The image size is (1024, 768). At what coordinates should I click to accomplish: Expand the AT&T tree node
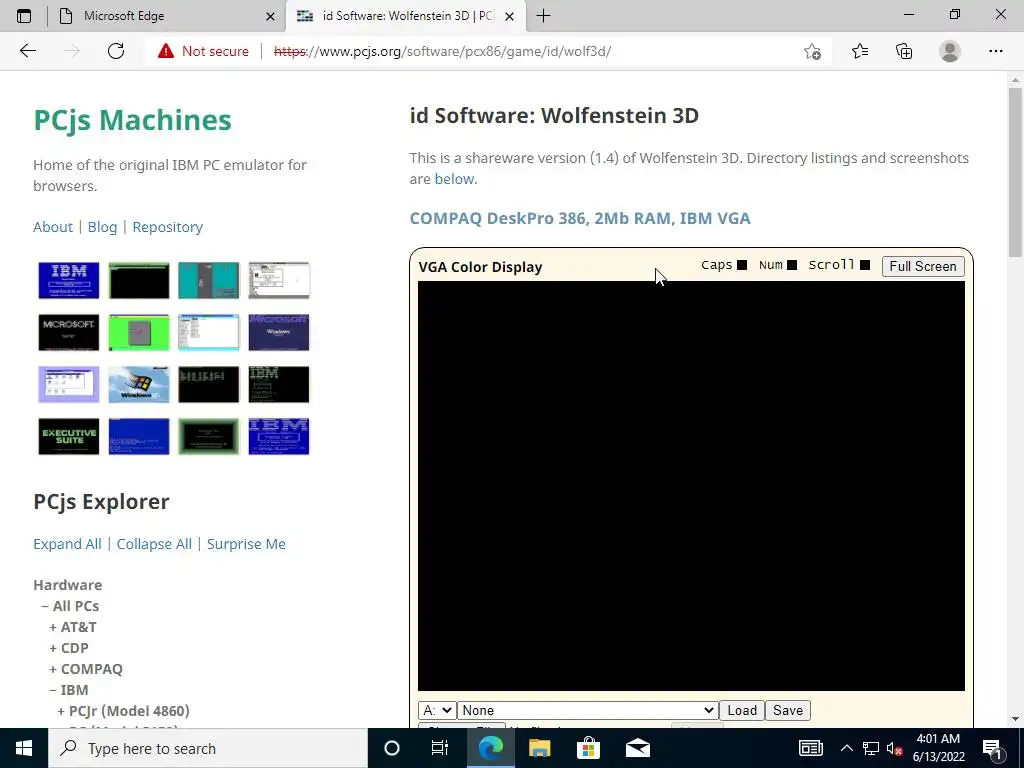coord(53,627)
